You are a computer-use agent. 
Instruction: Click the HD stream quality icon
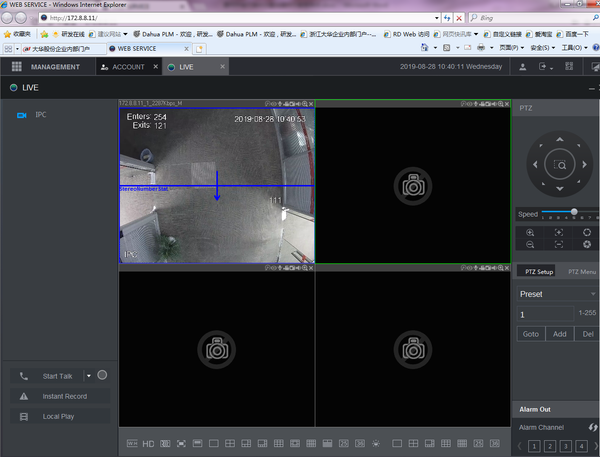tap(148, 443)
